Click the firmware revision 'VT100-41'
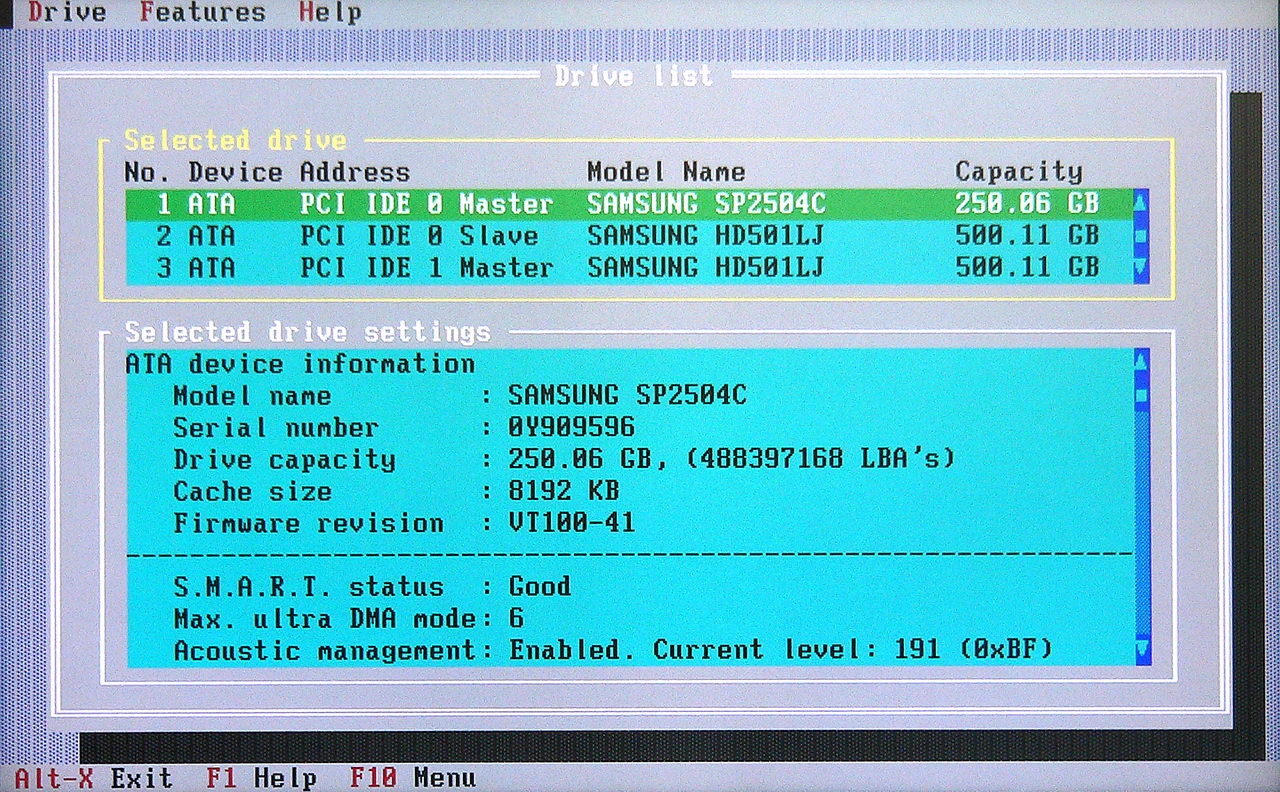Image resolution: width=1280 pixels, height=792 pixels. point(571,524)
